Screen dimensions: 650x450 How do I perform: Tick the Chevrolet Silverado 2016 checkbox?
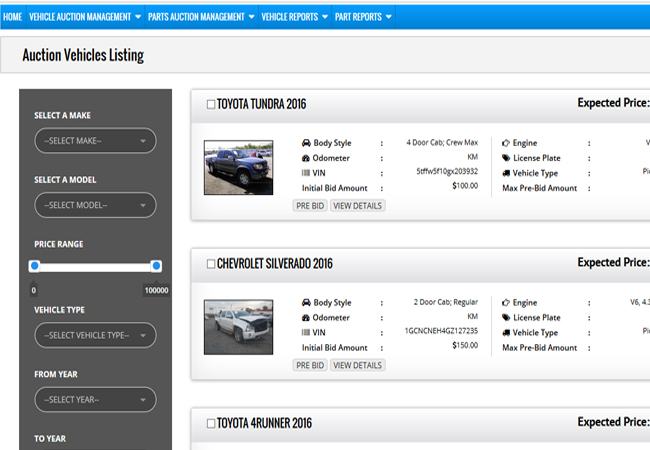click(210, 264)
